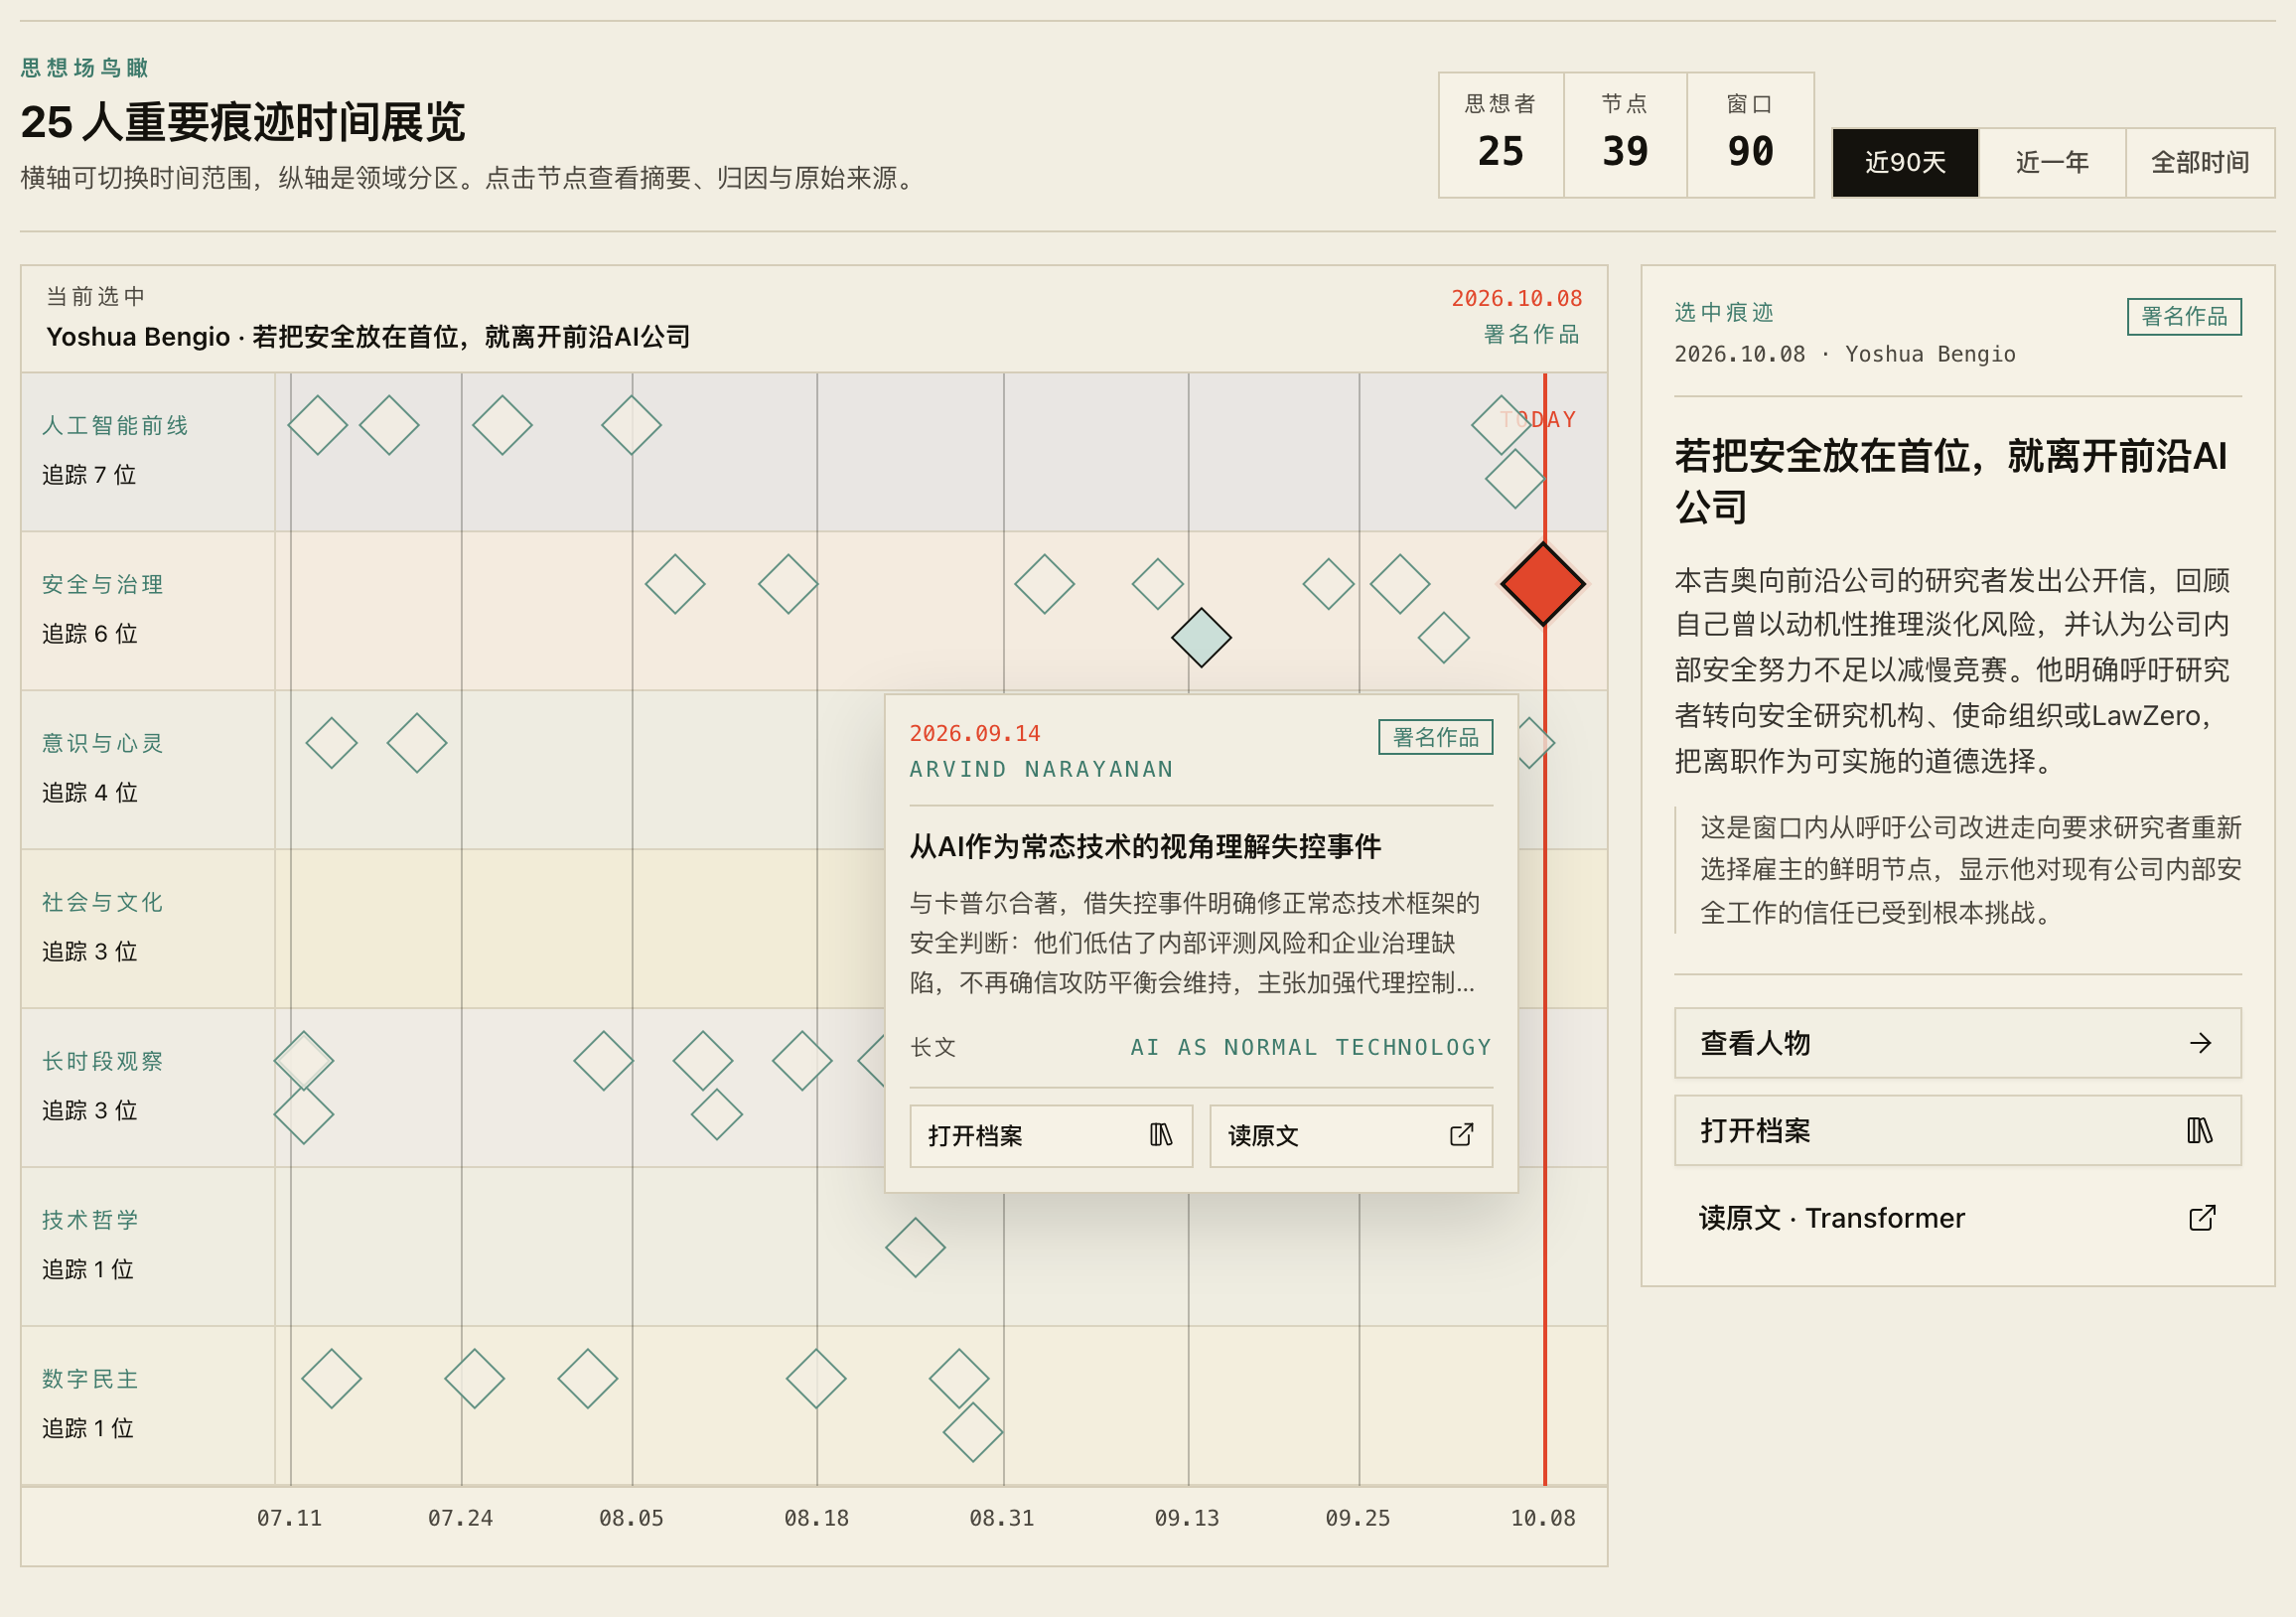Open 打开档案 in the popup card
The image size is (2296, 1617).
coord(1051,1136)
